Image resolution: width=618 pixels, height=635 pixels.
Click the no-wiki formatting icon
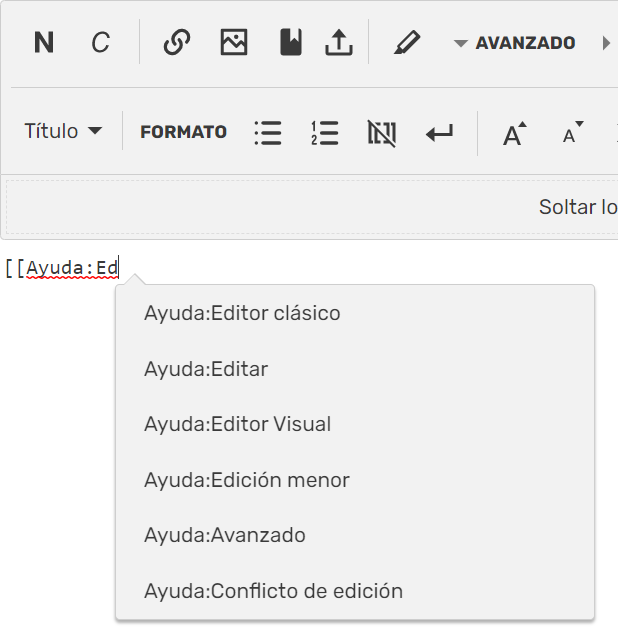382,132
